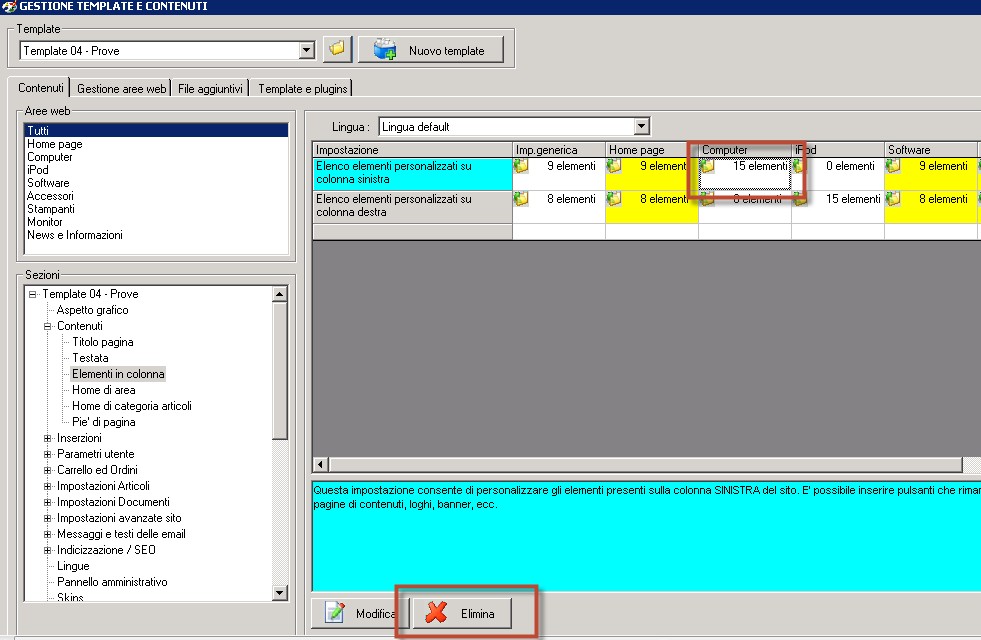The image size is (981, 640).
Task: Click Imp.generica icon in colonna sinistra row
Action: 521,166
